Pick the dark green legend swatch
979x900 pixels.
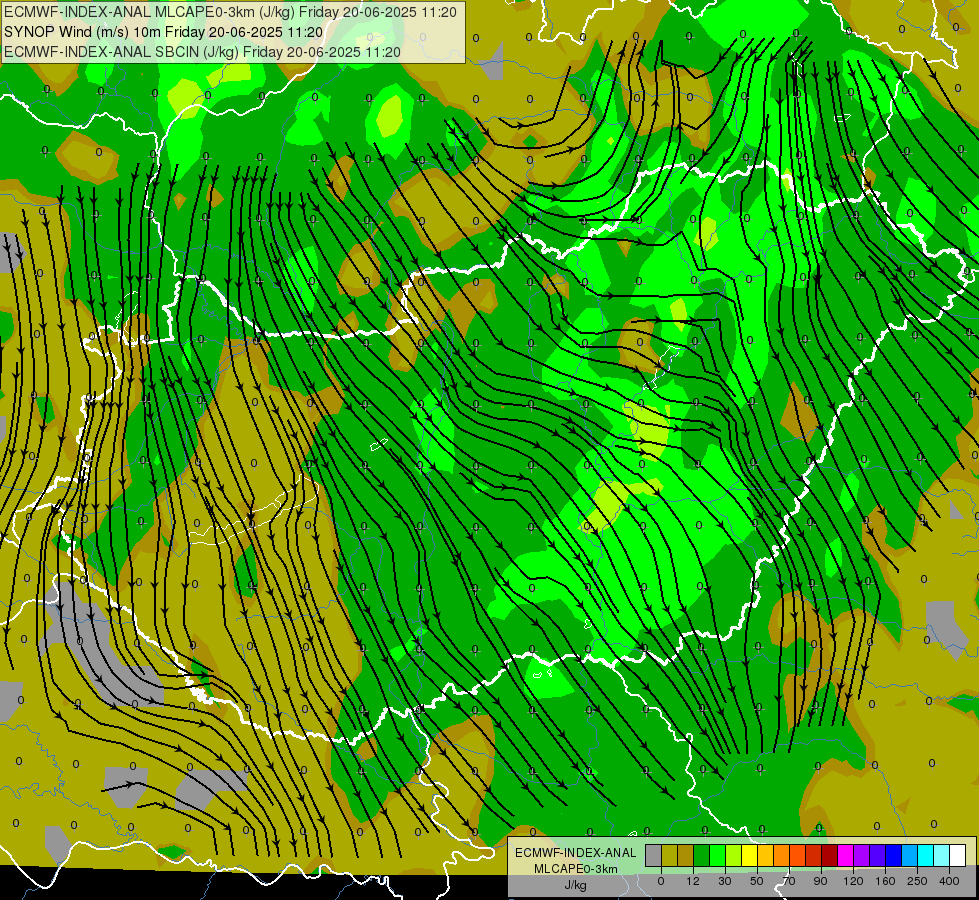pyautogui.click(x=702, y=856)
